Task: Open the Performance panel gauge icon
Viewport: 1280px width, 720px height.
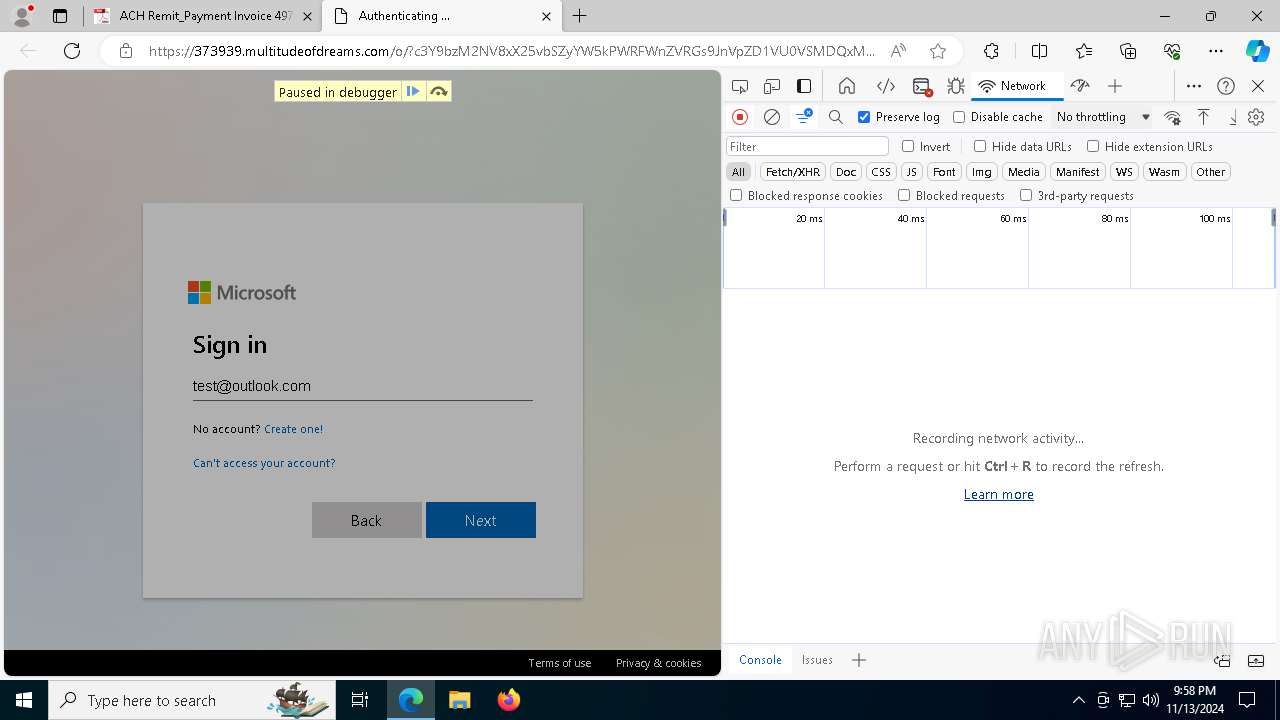Action: [1079, 86]
